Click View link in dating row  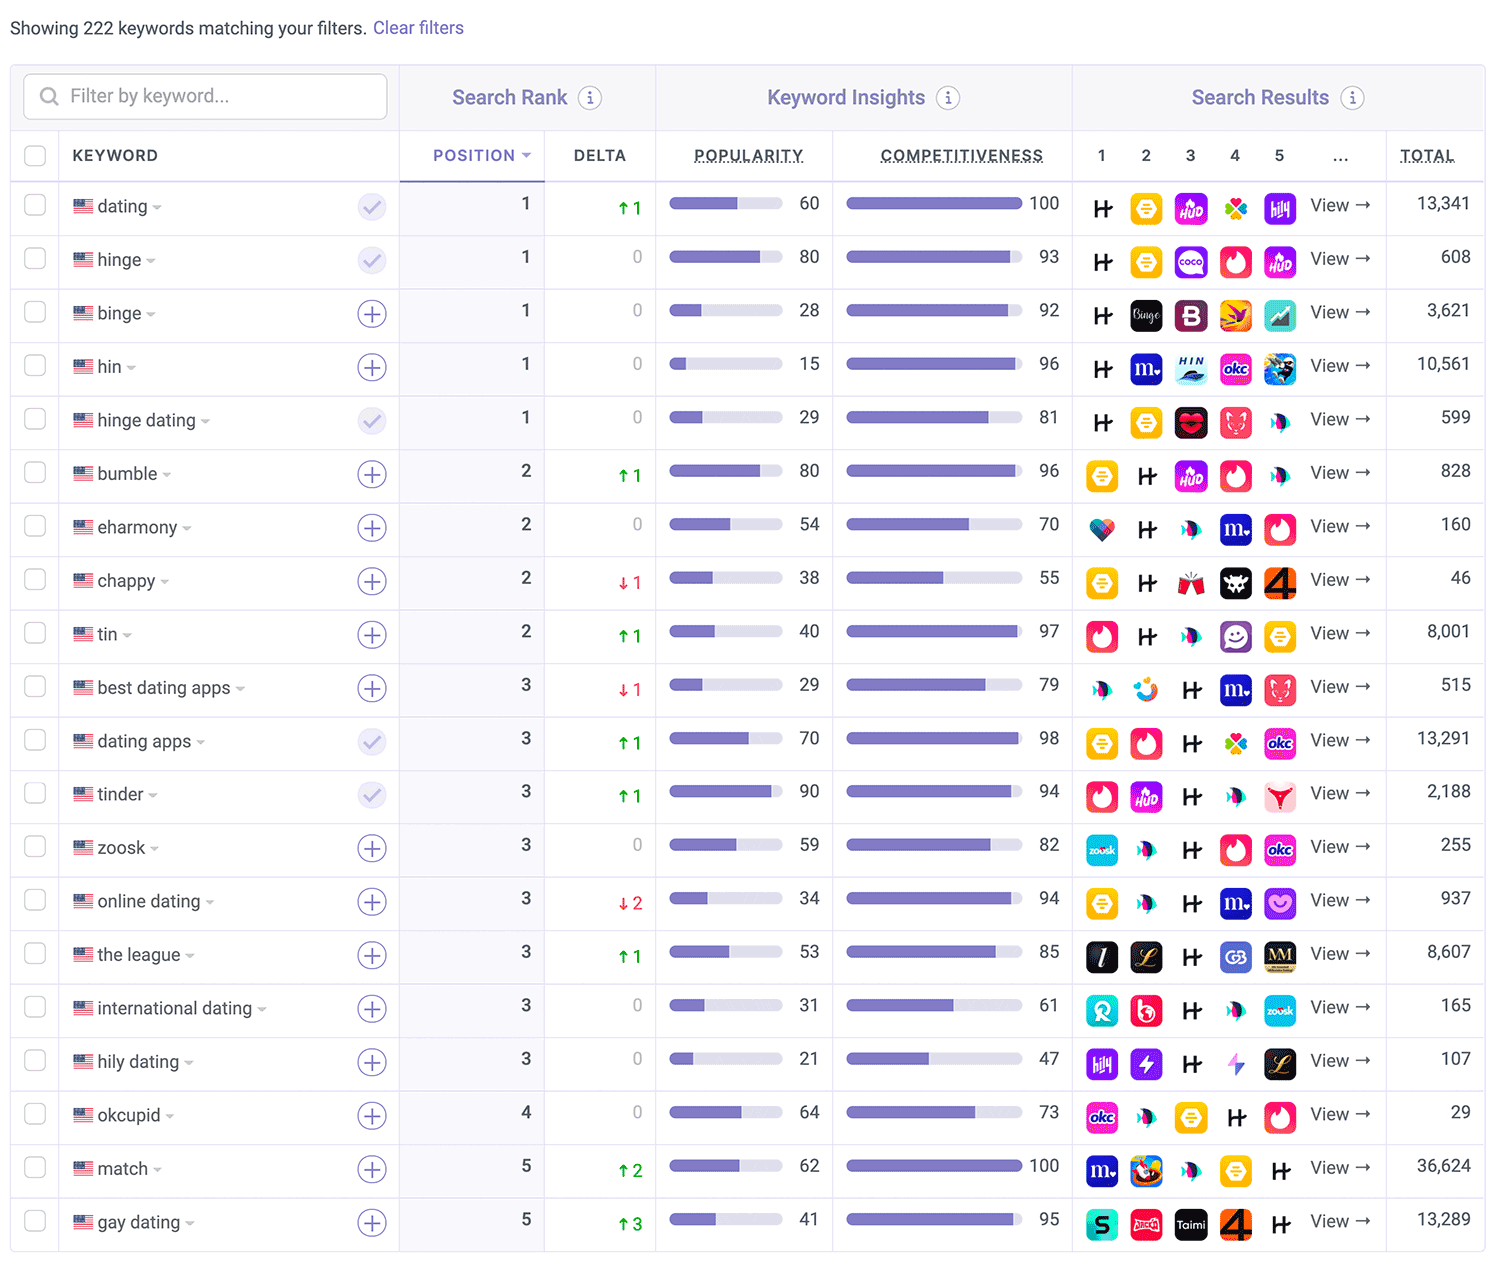point(1340,205)
